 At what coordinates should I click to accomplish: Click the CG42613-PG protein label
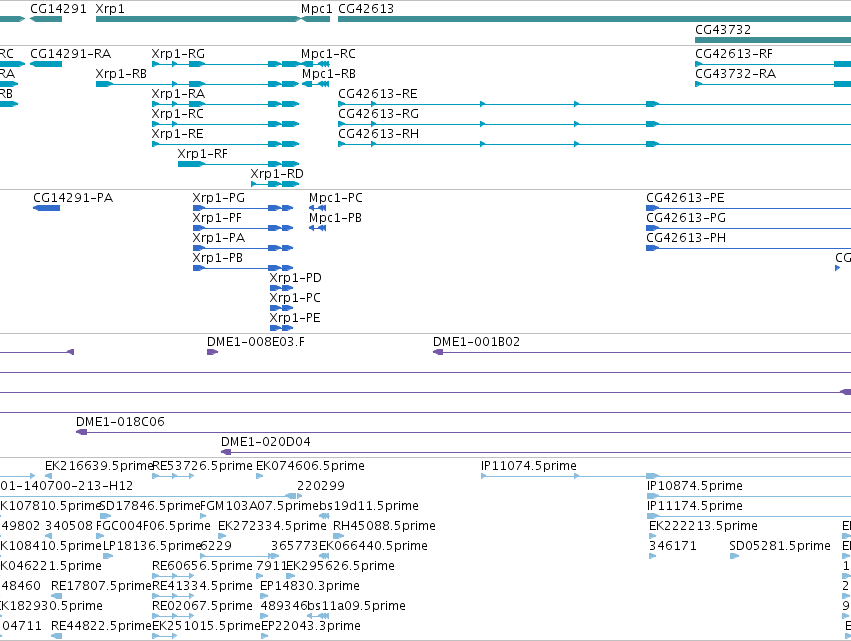point(686,218)
